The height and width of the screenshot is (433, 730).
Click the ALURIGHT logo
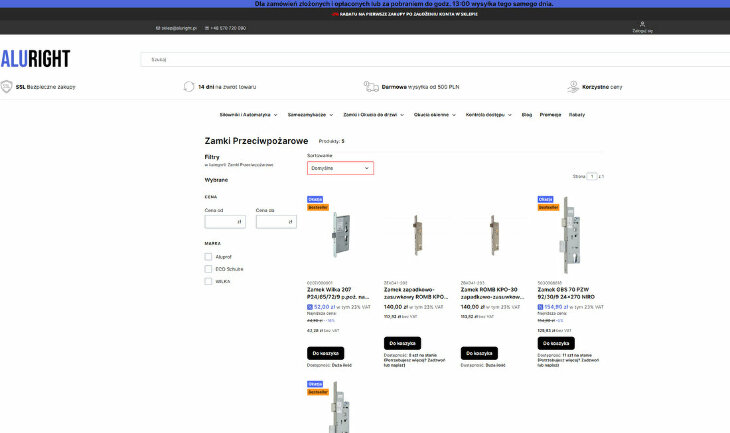[x=35, y=59]
